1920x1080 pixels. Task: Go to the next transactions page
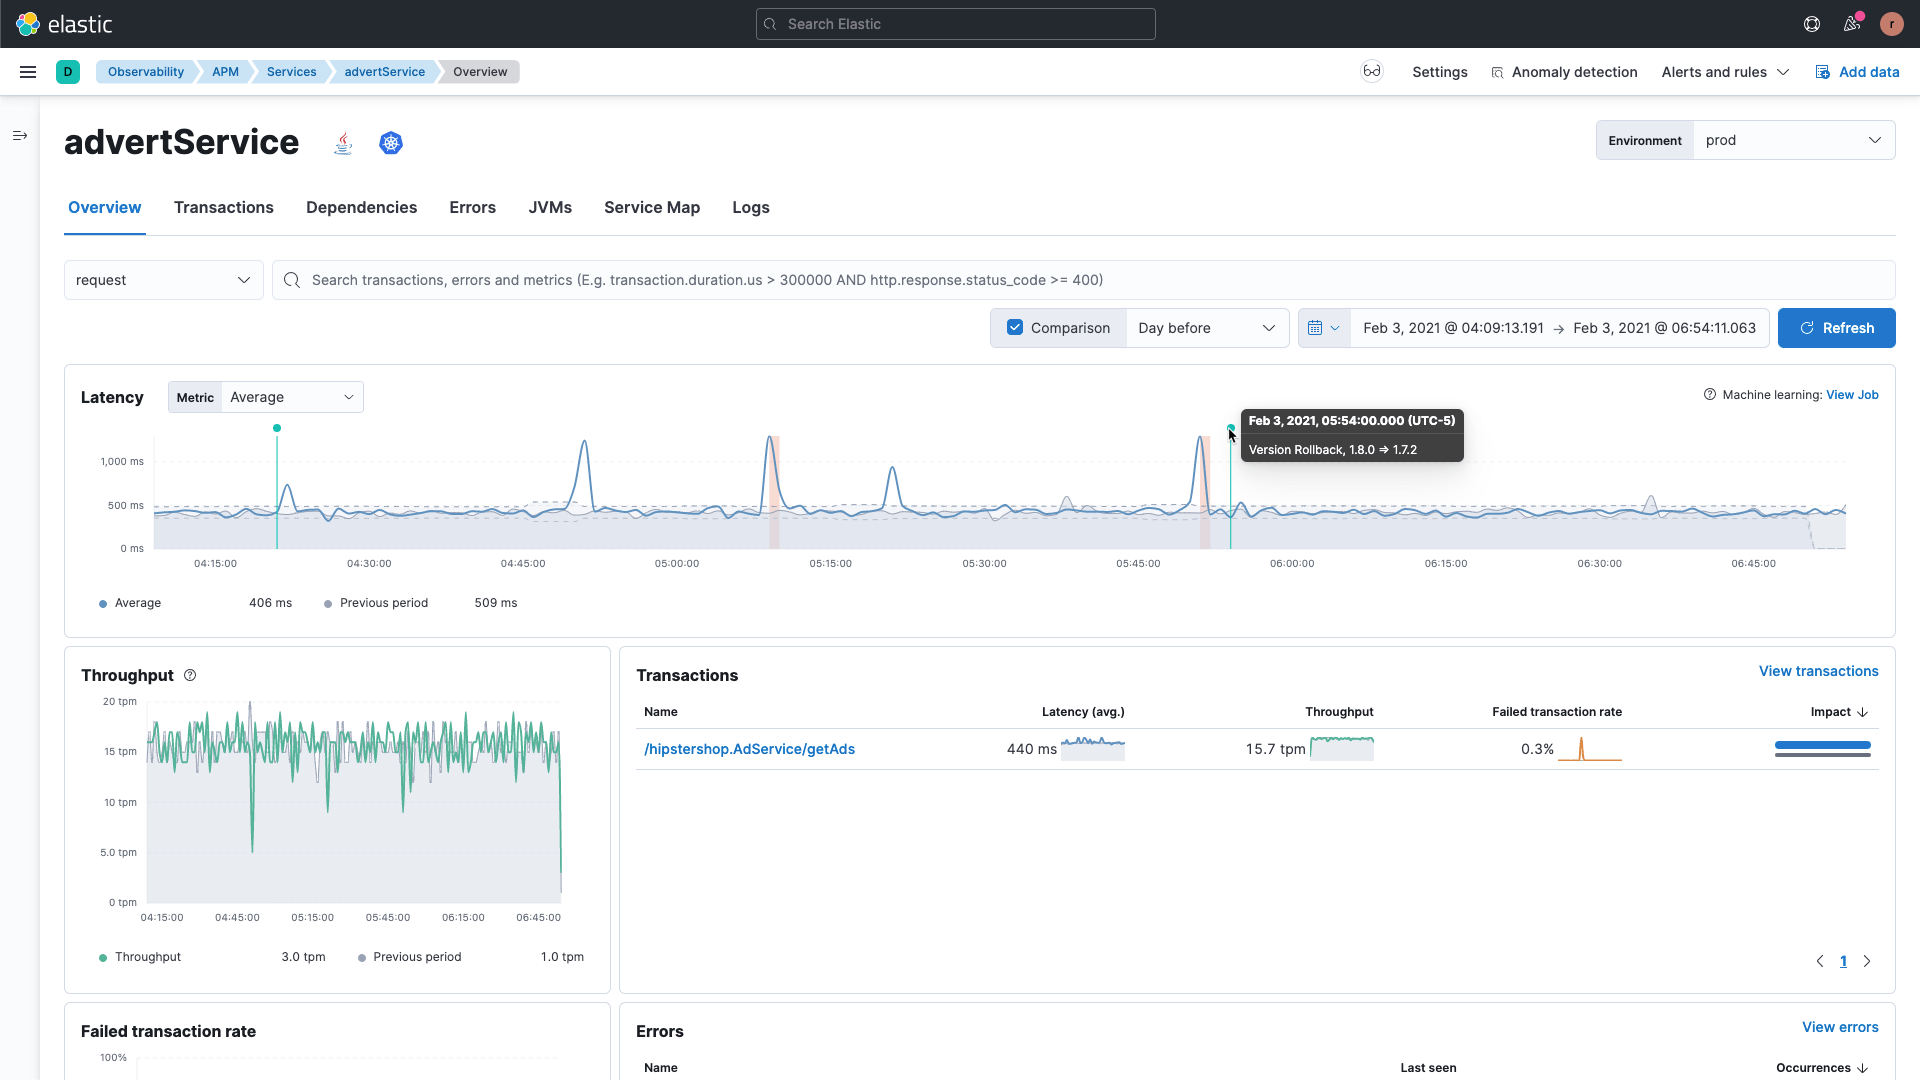click(1867, 961)
